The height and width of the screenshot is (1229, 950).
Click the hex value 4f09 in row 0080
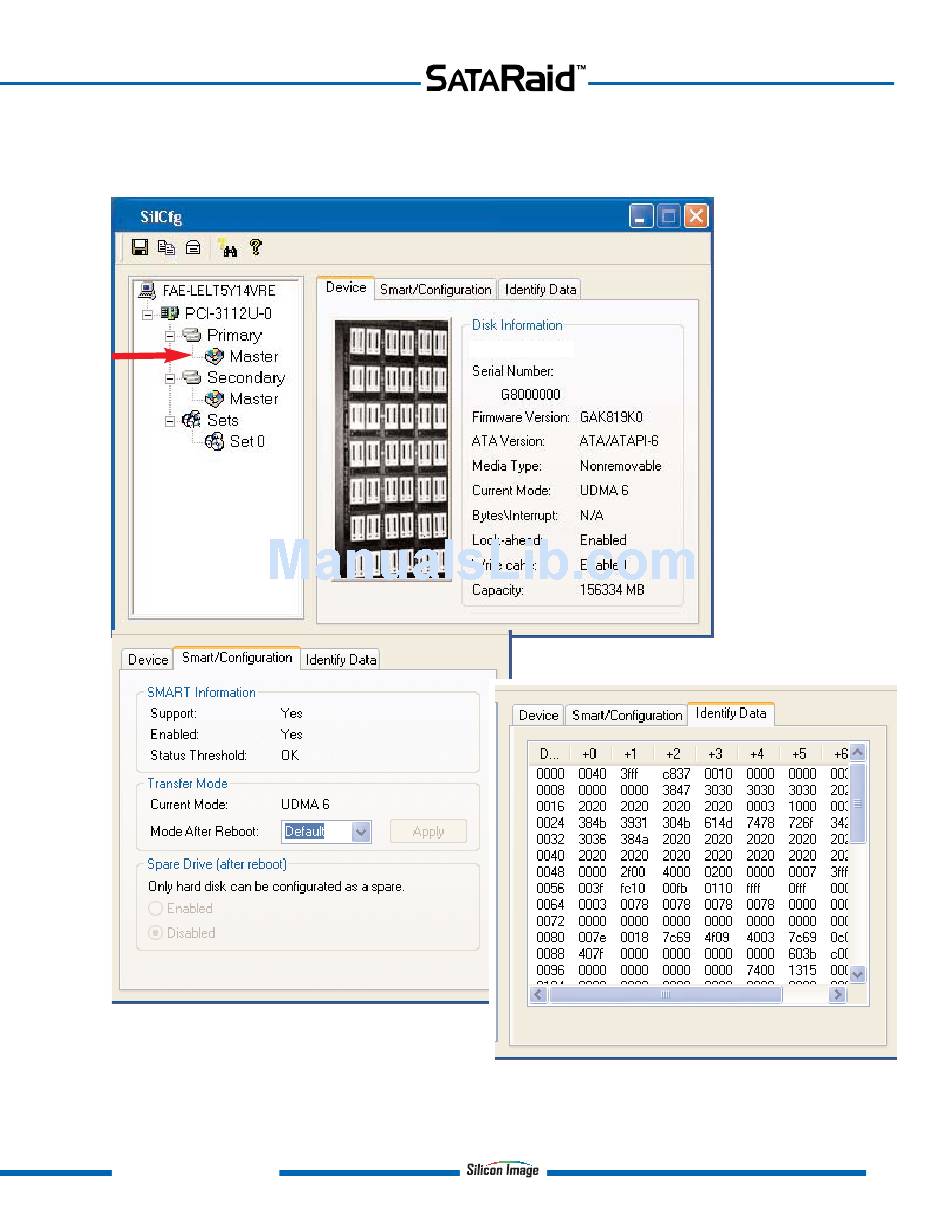pyautogui.click(x=718, y=937)
